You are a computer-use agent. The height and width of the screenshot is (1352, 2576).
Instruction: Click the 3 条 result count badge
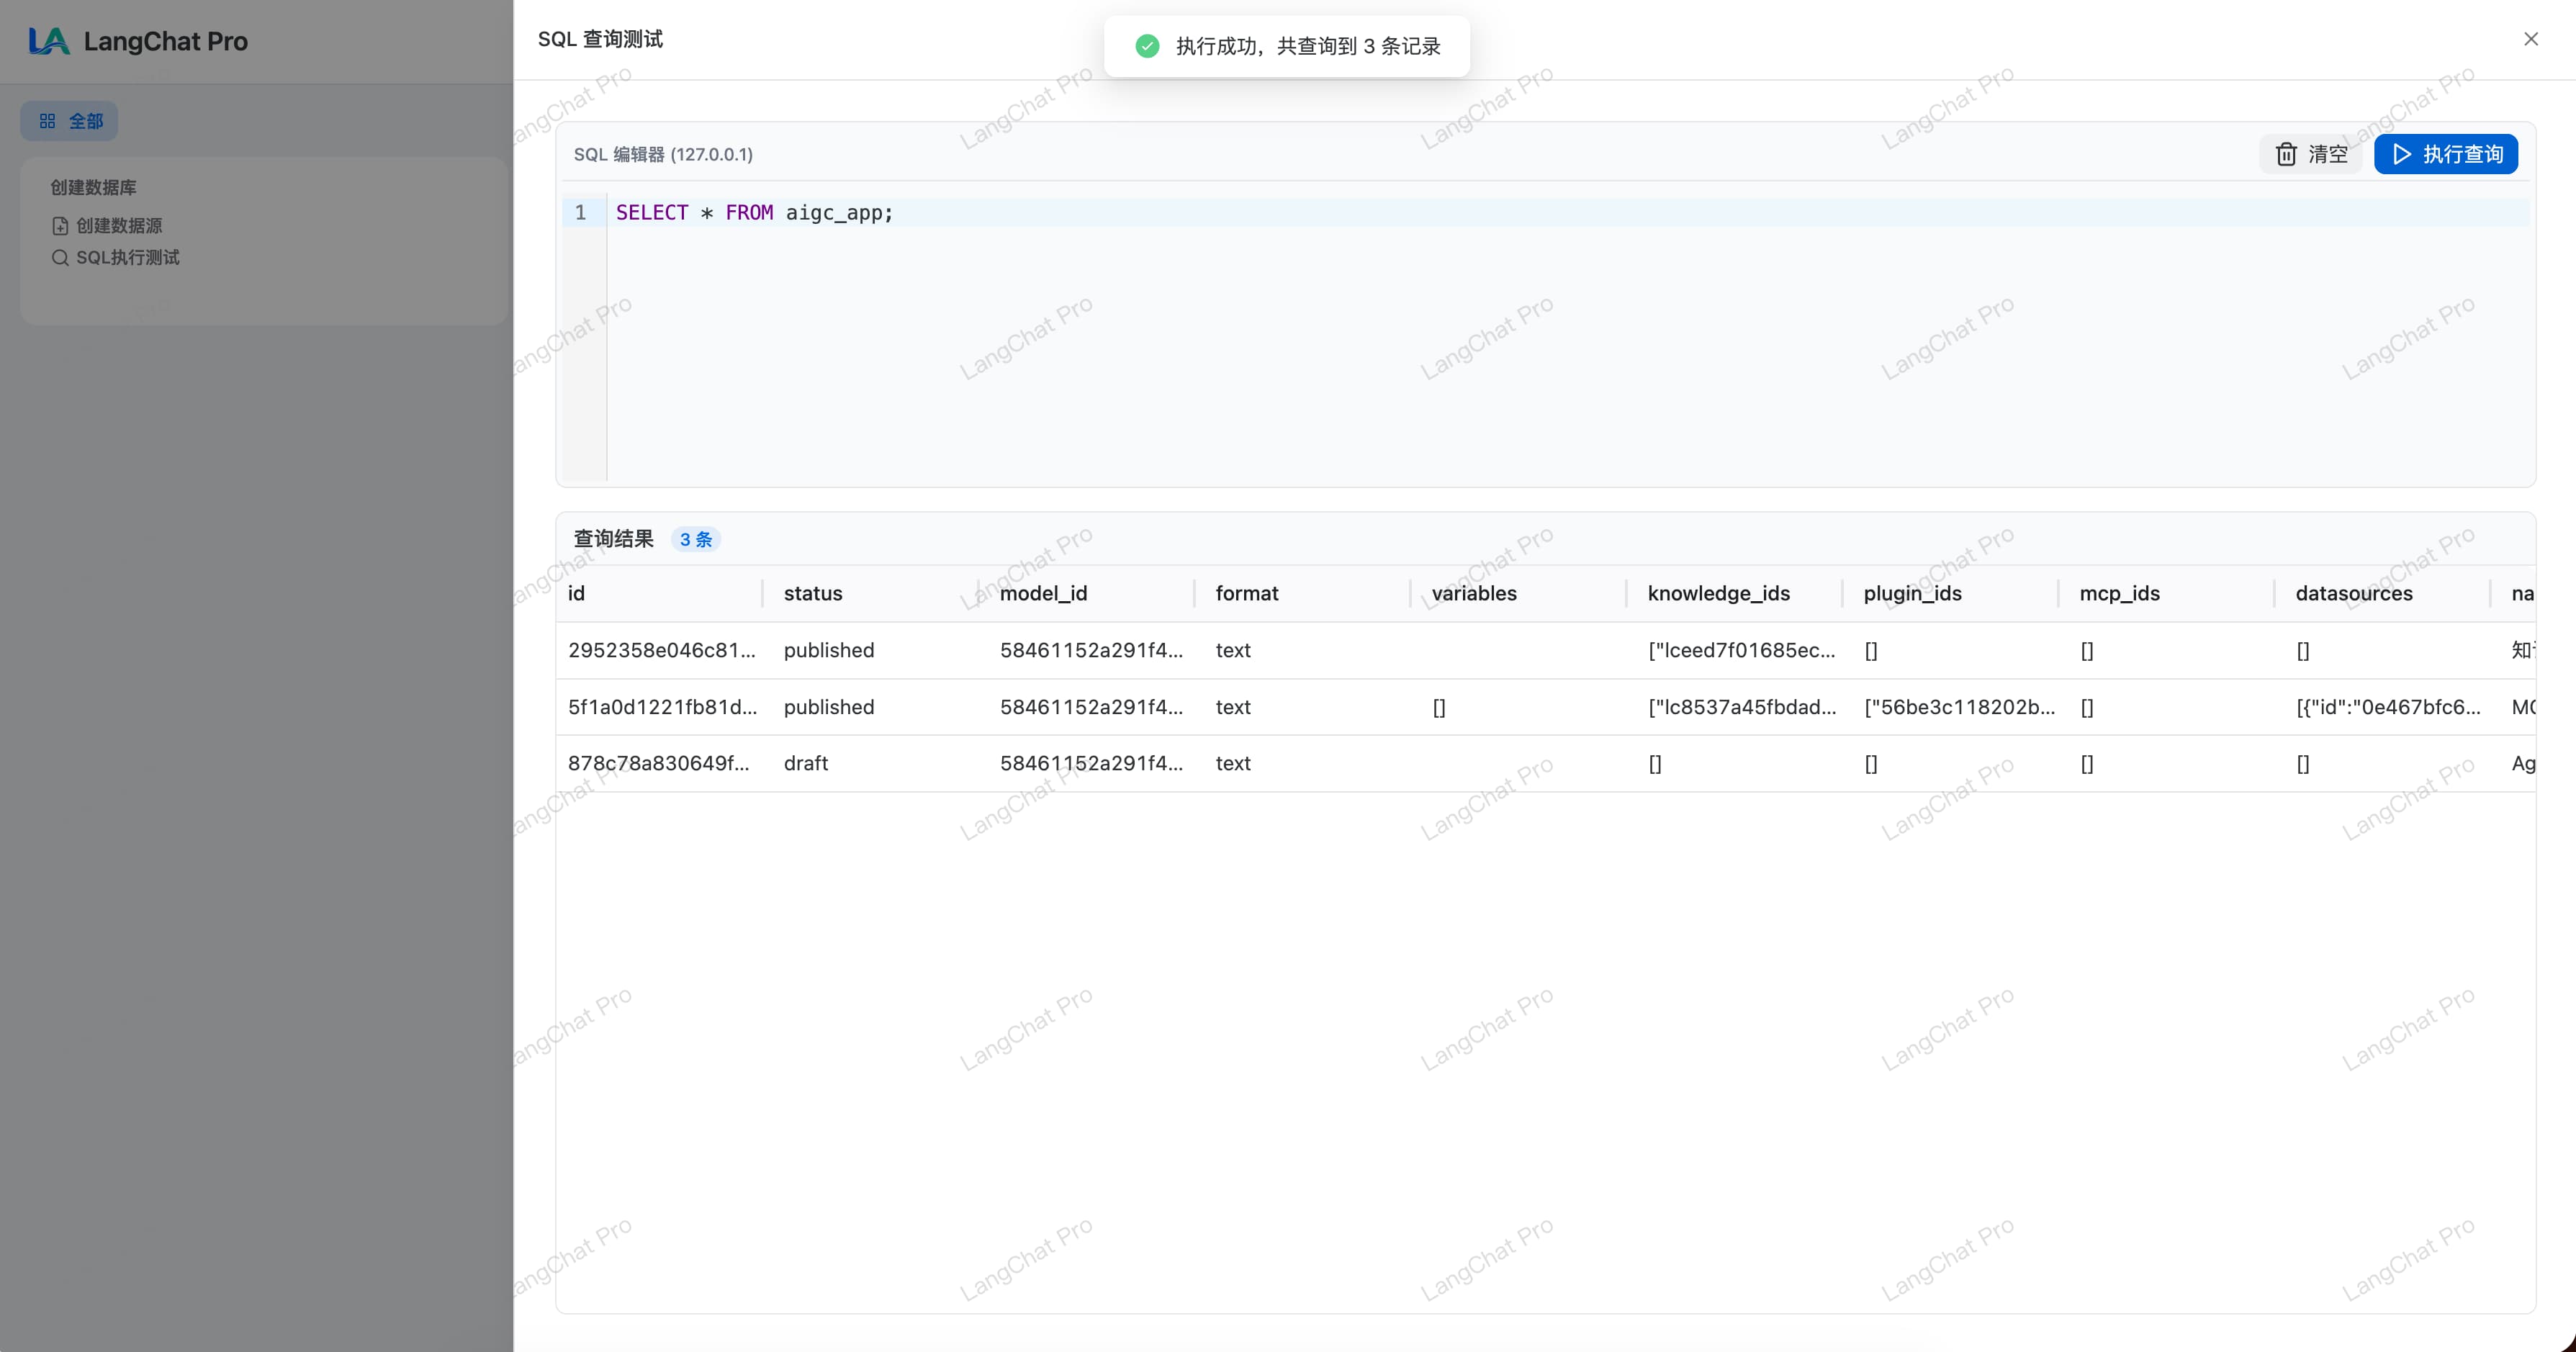695,539
